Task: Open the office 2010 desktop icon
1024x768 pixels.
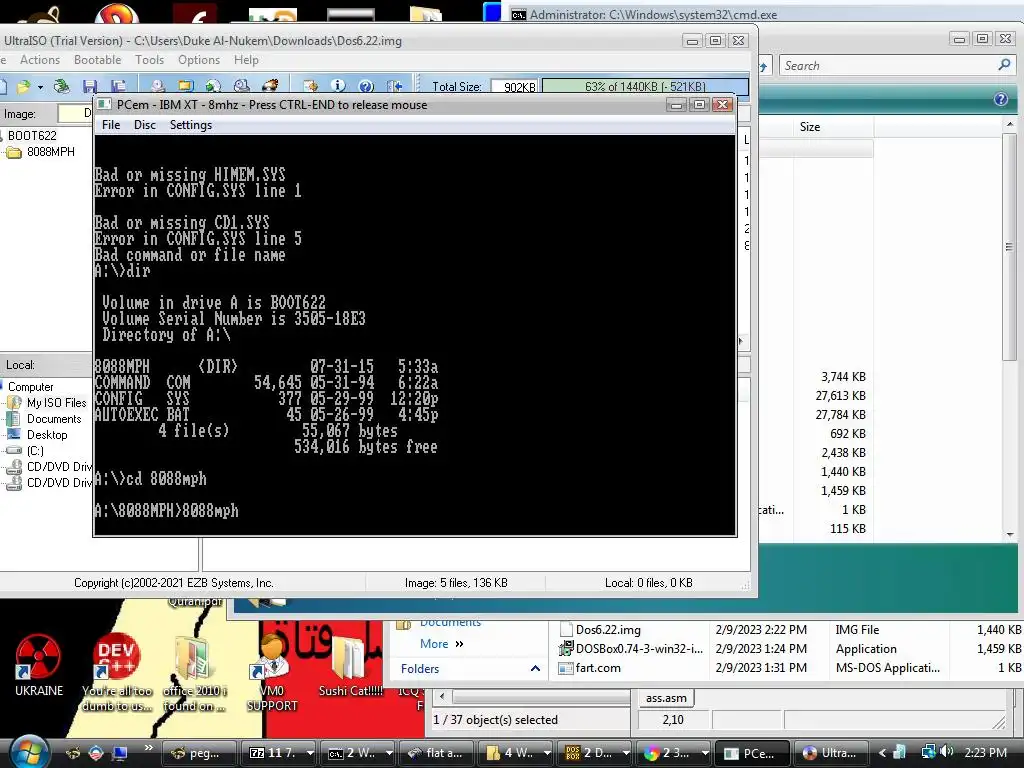Action: 194,673
